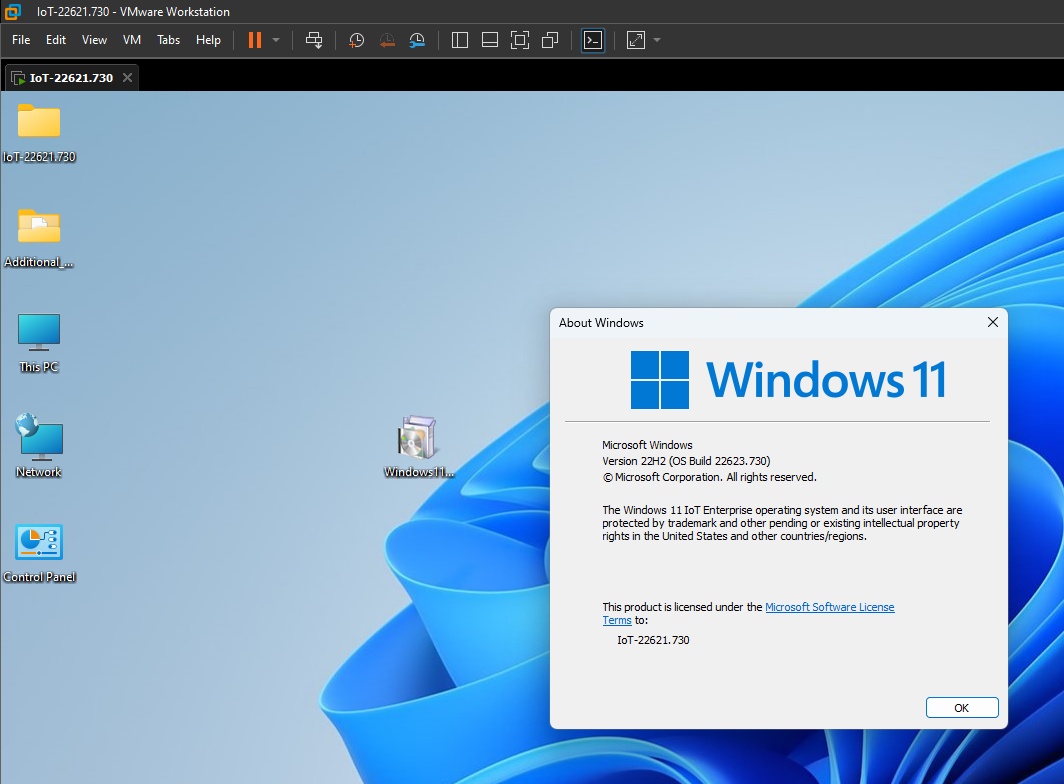
Task: Select the Network desktop icon
Action: point(39,446)
